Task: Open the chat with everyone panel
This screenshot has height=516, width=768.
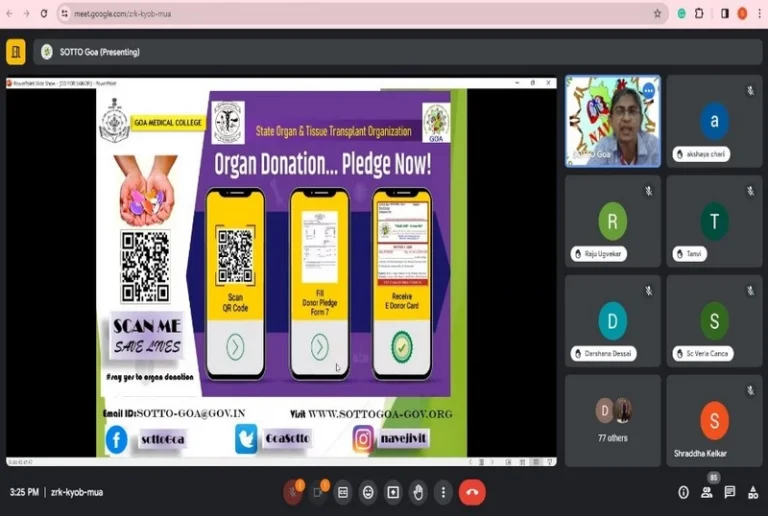Action: pyautogui.click(x=730, y=493)
